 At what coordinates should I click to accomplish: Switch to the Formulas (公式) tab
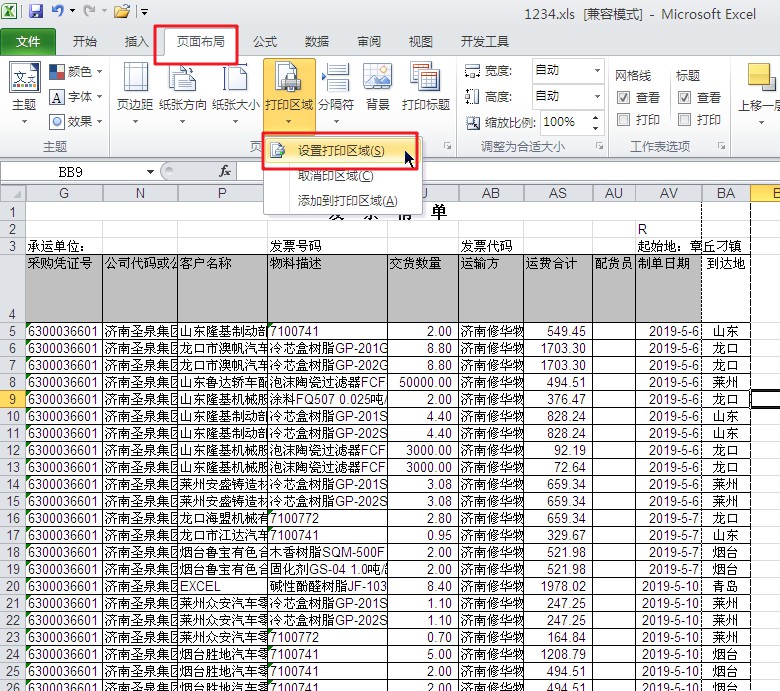(265, 42)
